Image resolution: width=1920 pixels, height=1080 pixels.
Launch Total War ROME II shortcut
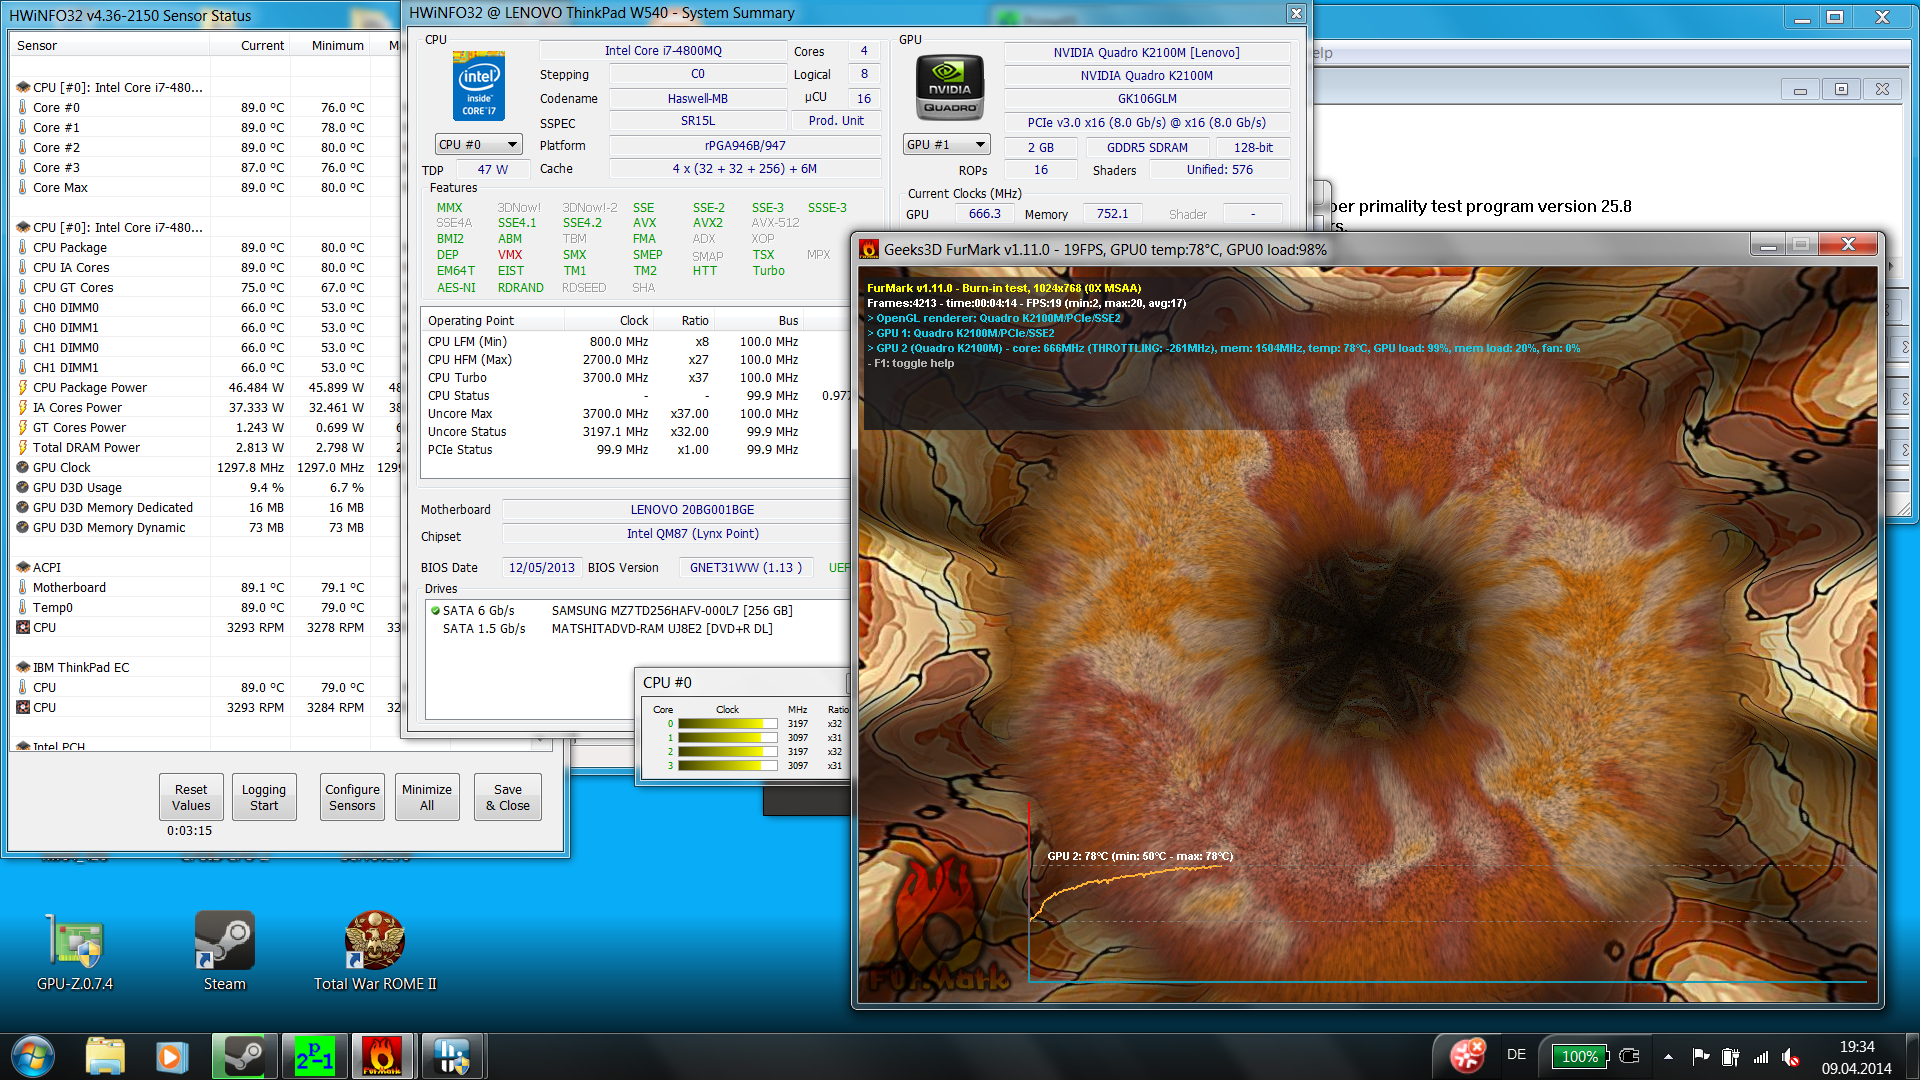click(x=375, y=951)
